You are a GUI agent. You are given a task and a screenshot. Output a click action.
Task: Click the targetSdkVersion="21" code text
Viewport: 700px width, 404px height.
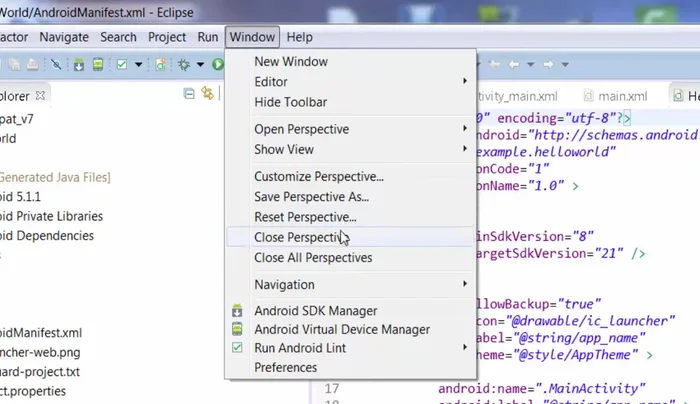[x=550, y=254]
